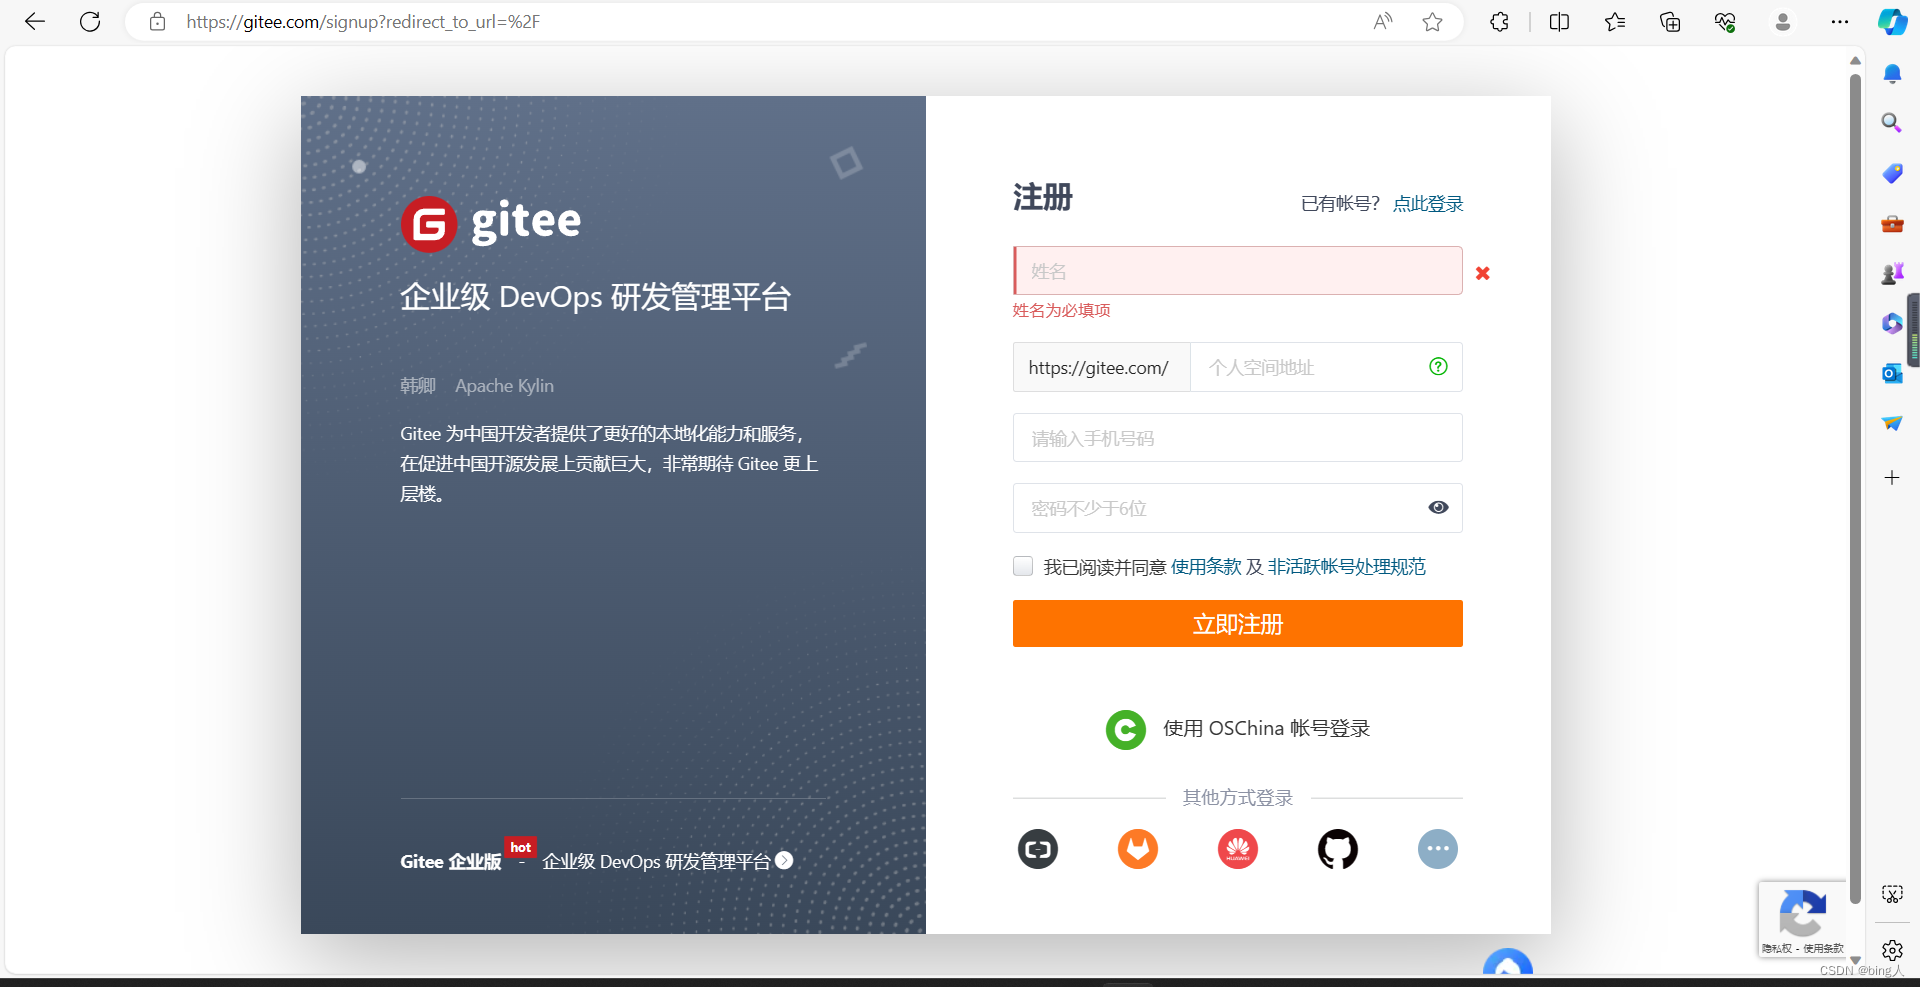1920x987 pixels.
Task: Open Copilot in the sidebar
Action: [1892, 21]
